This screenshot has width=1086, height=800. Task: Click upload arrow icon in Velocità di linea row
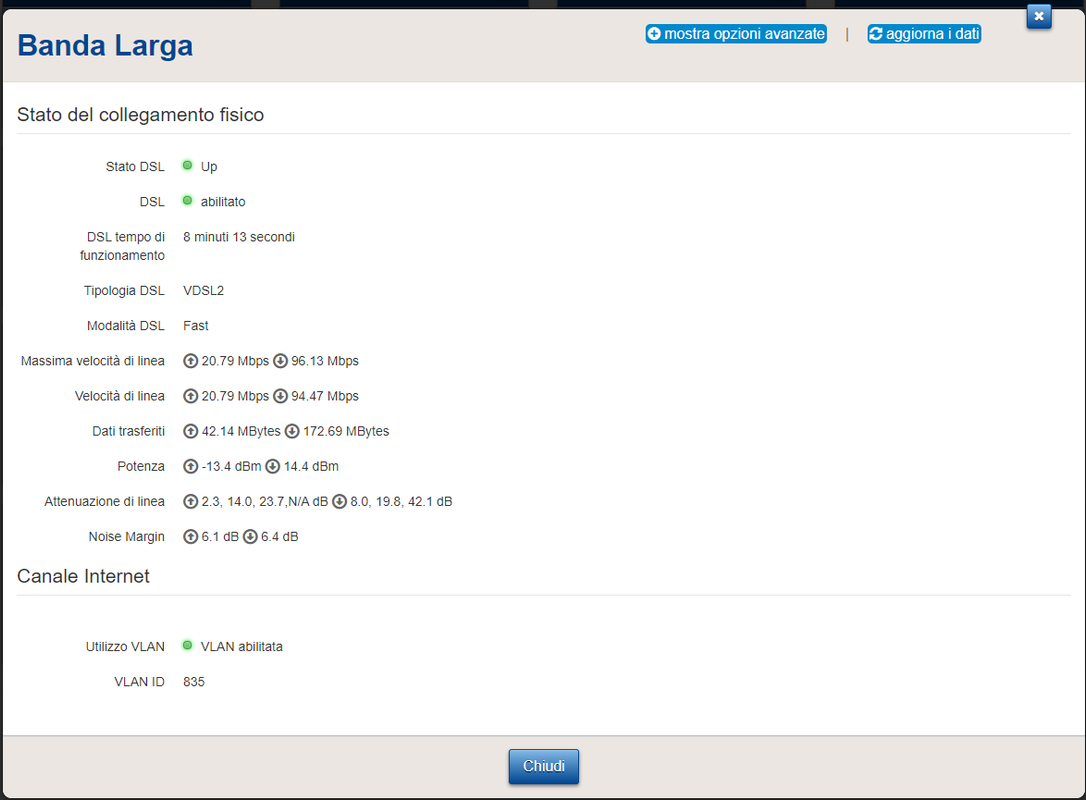click(190, 396)
